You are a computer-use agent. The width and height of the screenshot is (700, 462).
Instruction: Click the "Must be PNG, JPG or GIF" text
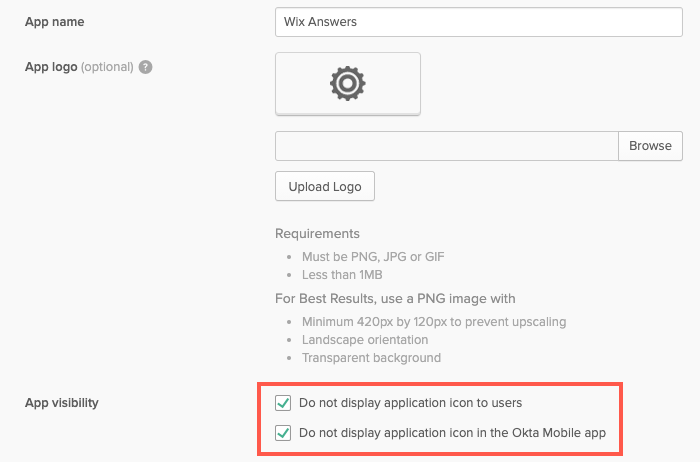pyautogui.click(x=373, y=257)
